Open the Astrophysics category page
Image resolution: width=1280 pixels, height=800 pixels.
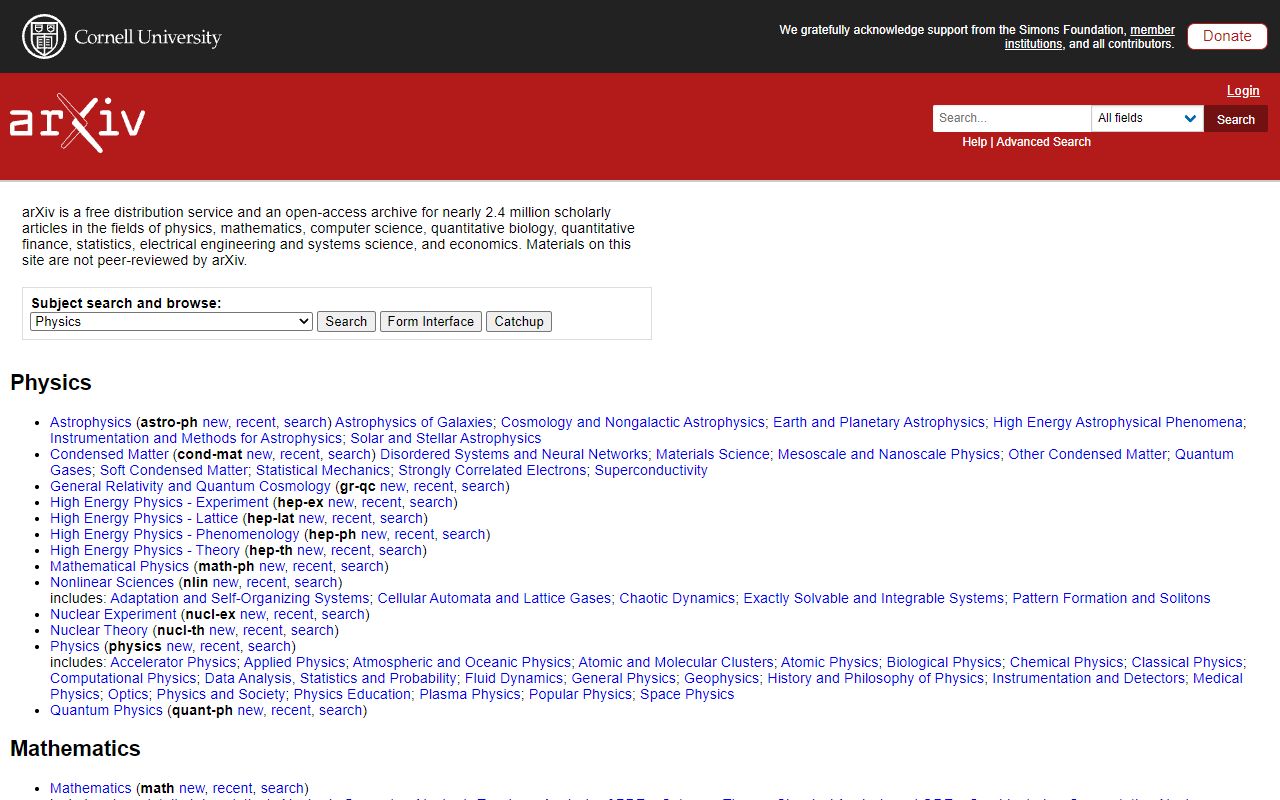[90, 422]
